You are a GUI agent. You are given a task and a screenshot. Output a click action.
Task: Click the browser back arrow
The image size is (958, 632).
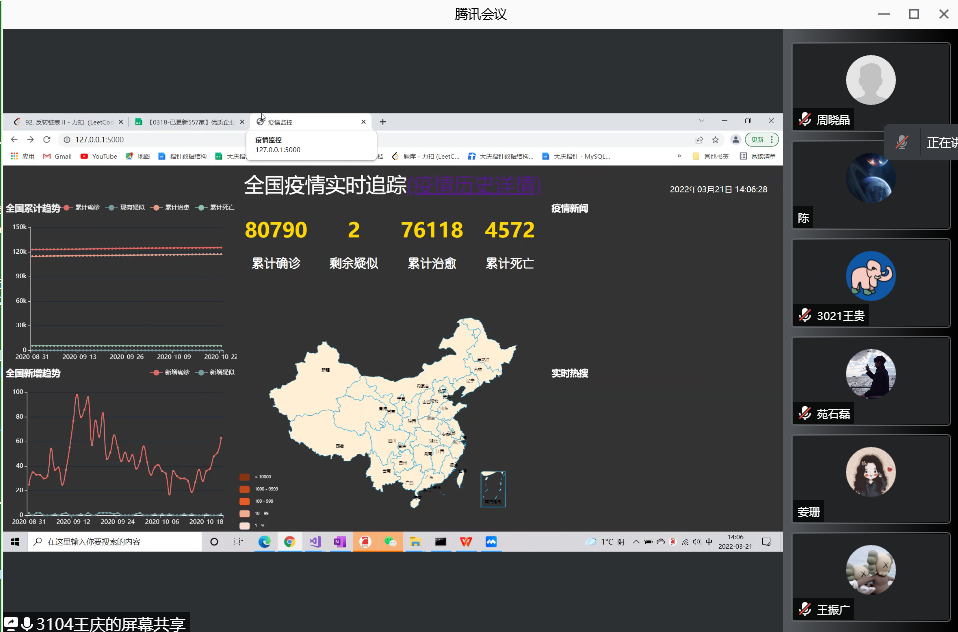tap(15, 139)
